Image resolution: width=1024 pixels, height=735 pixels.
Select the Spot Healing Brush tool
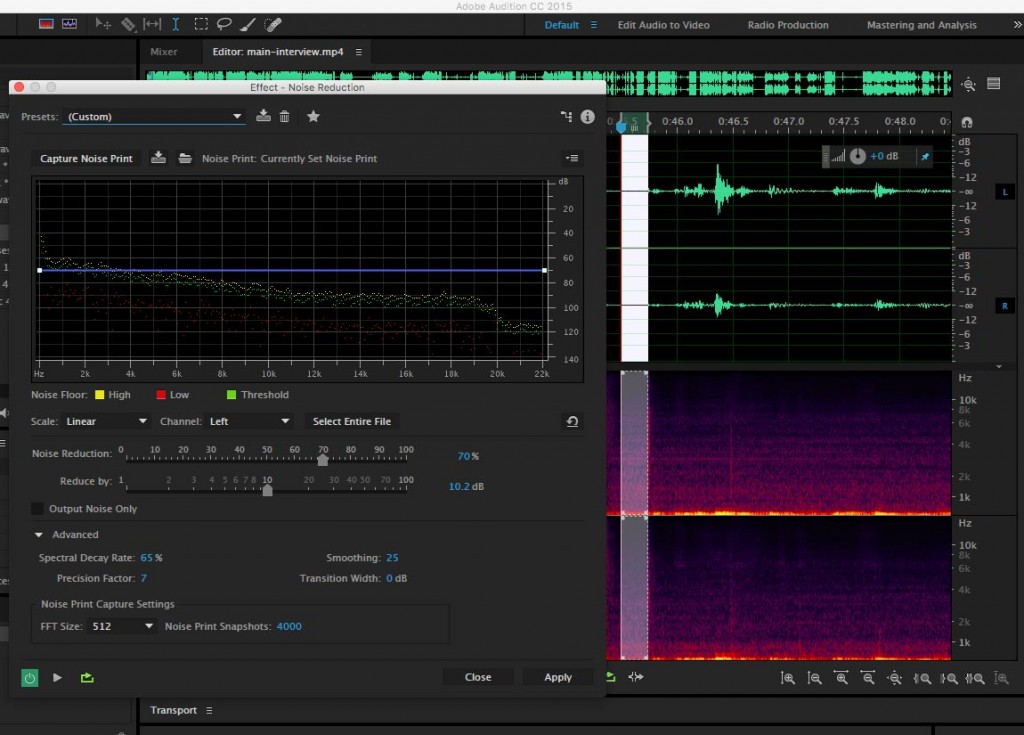point(272,24)
